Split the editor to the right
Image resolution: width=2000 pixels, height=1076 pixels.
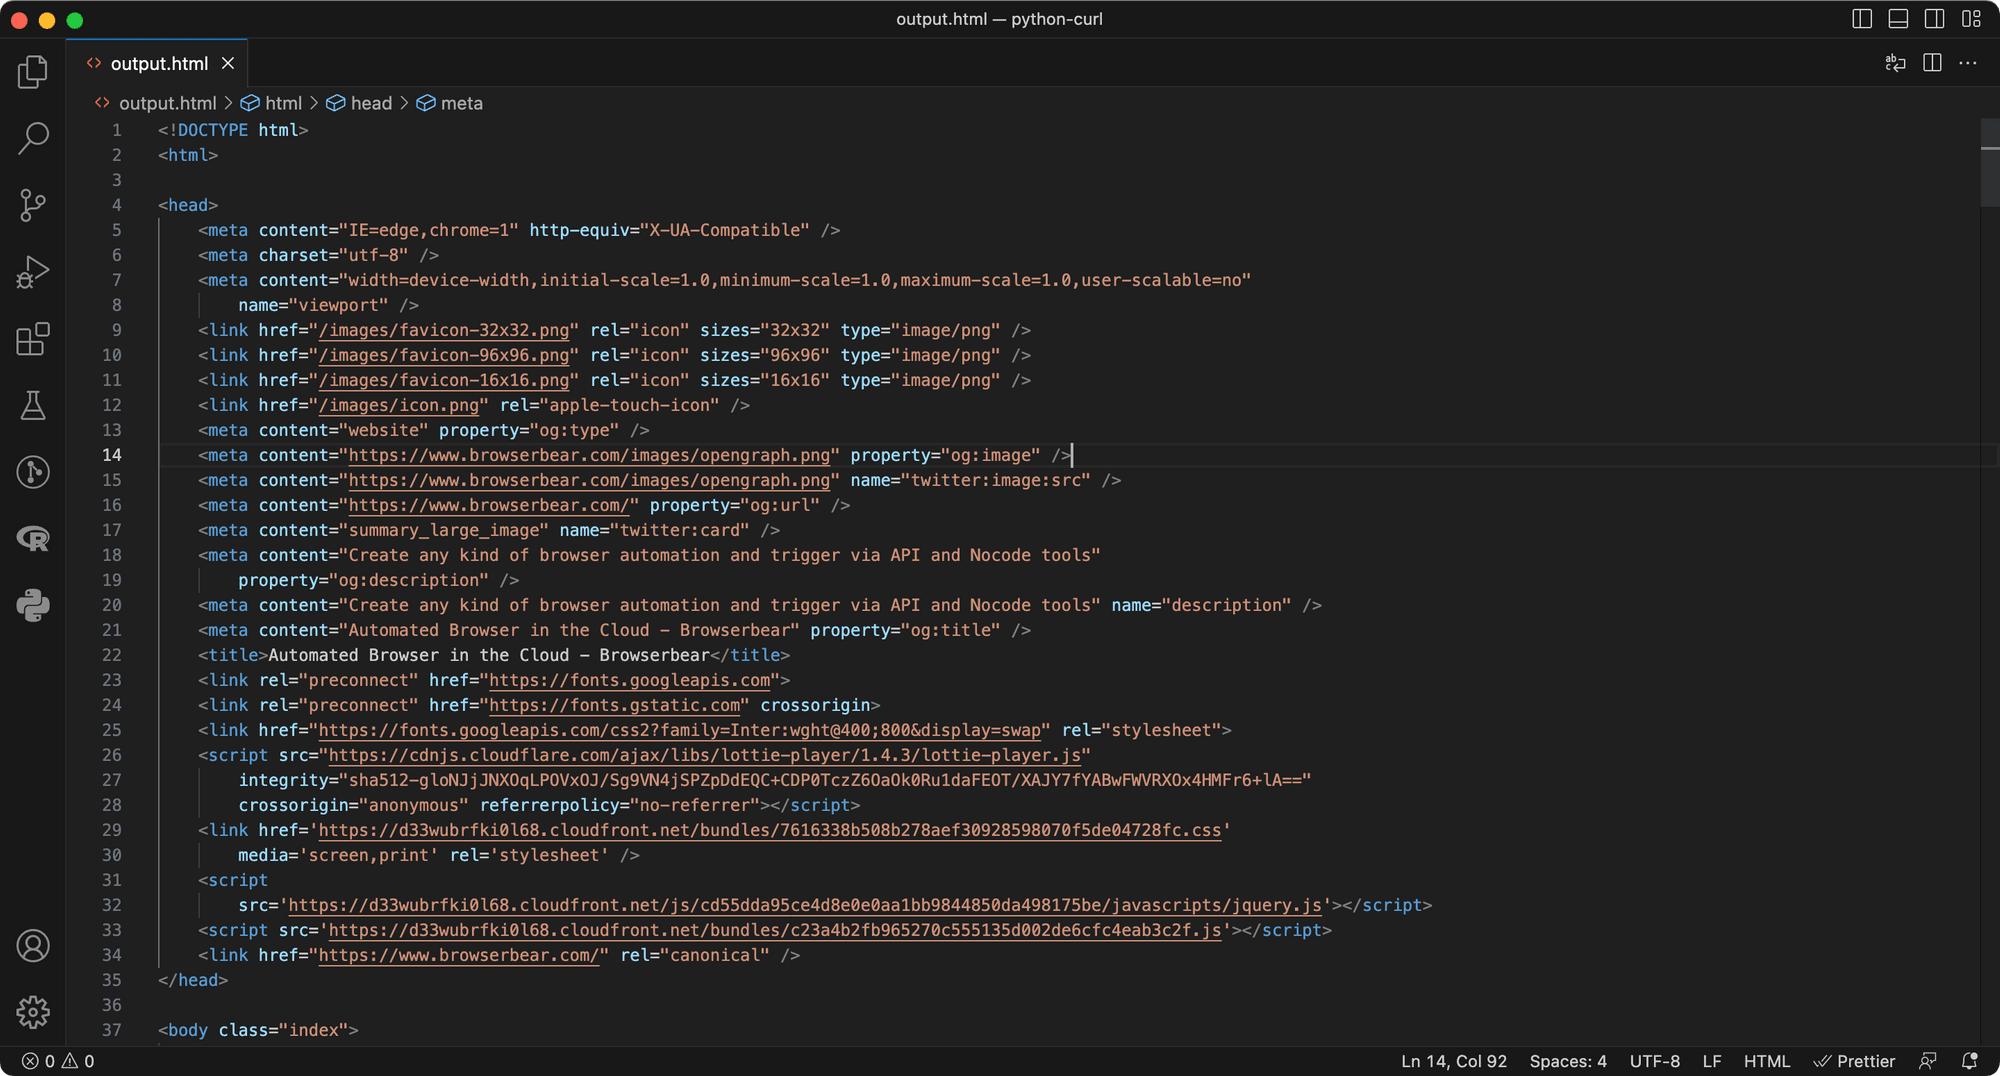click(1932, 63)
